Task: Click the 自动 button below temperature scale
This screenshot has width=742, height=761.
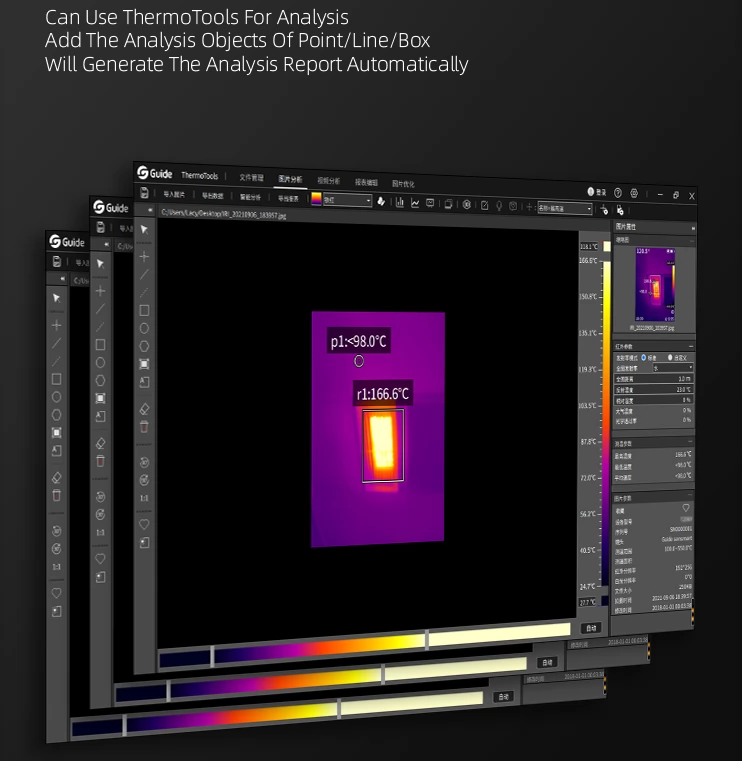Action: point(590,628)
